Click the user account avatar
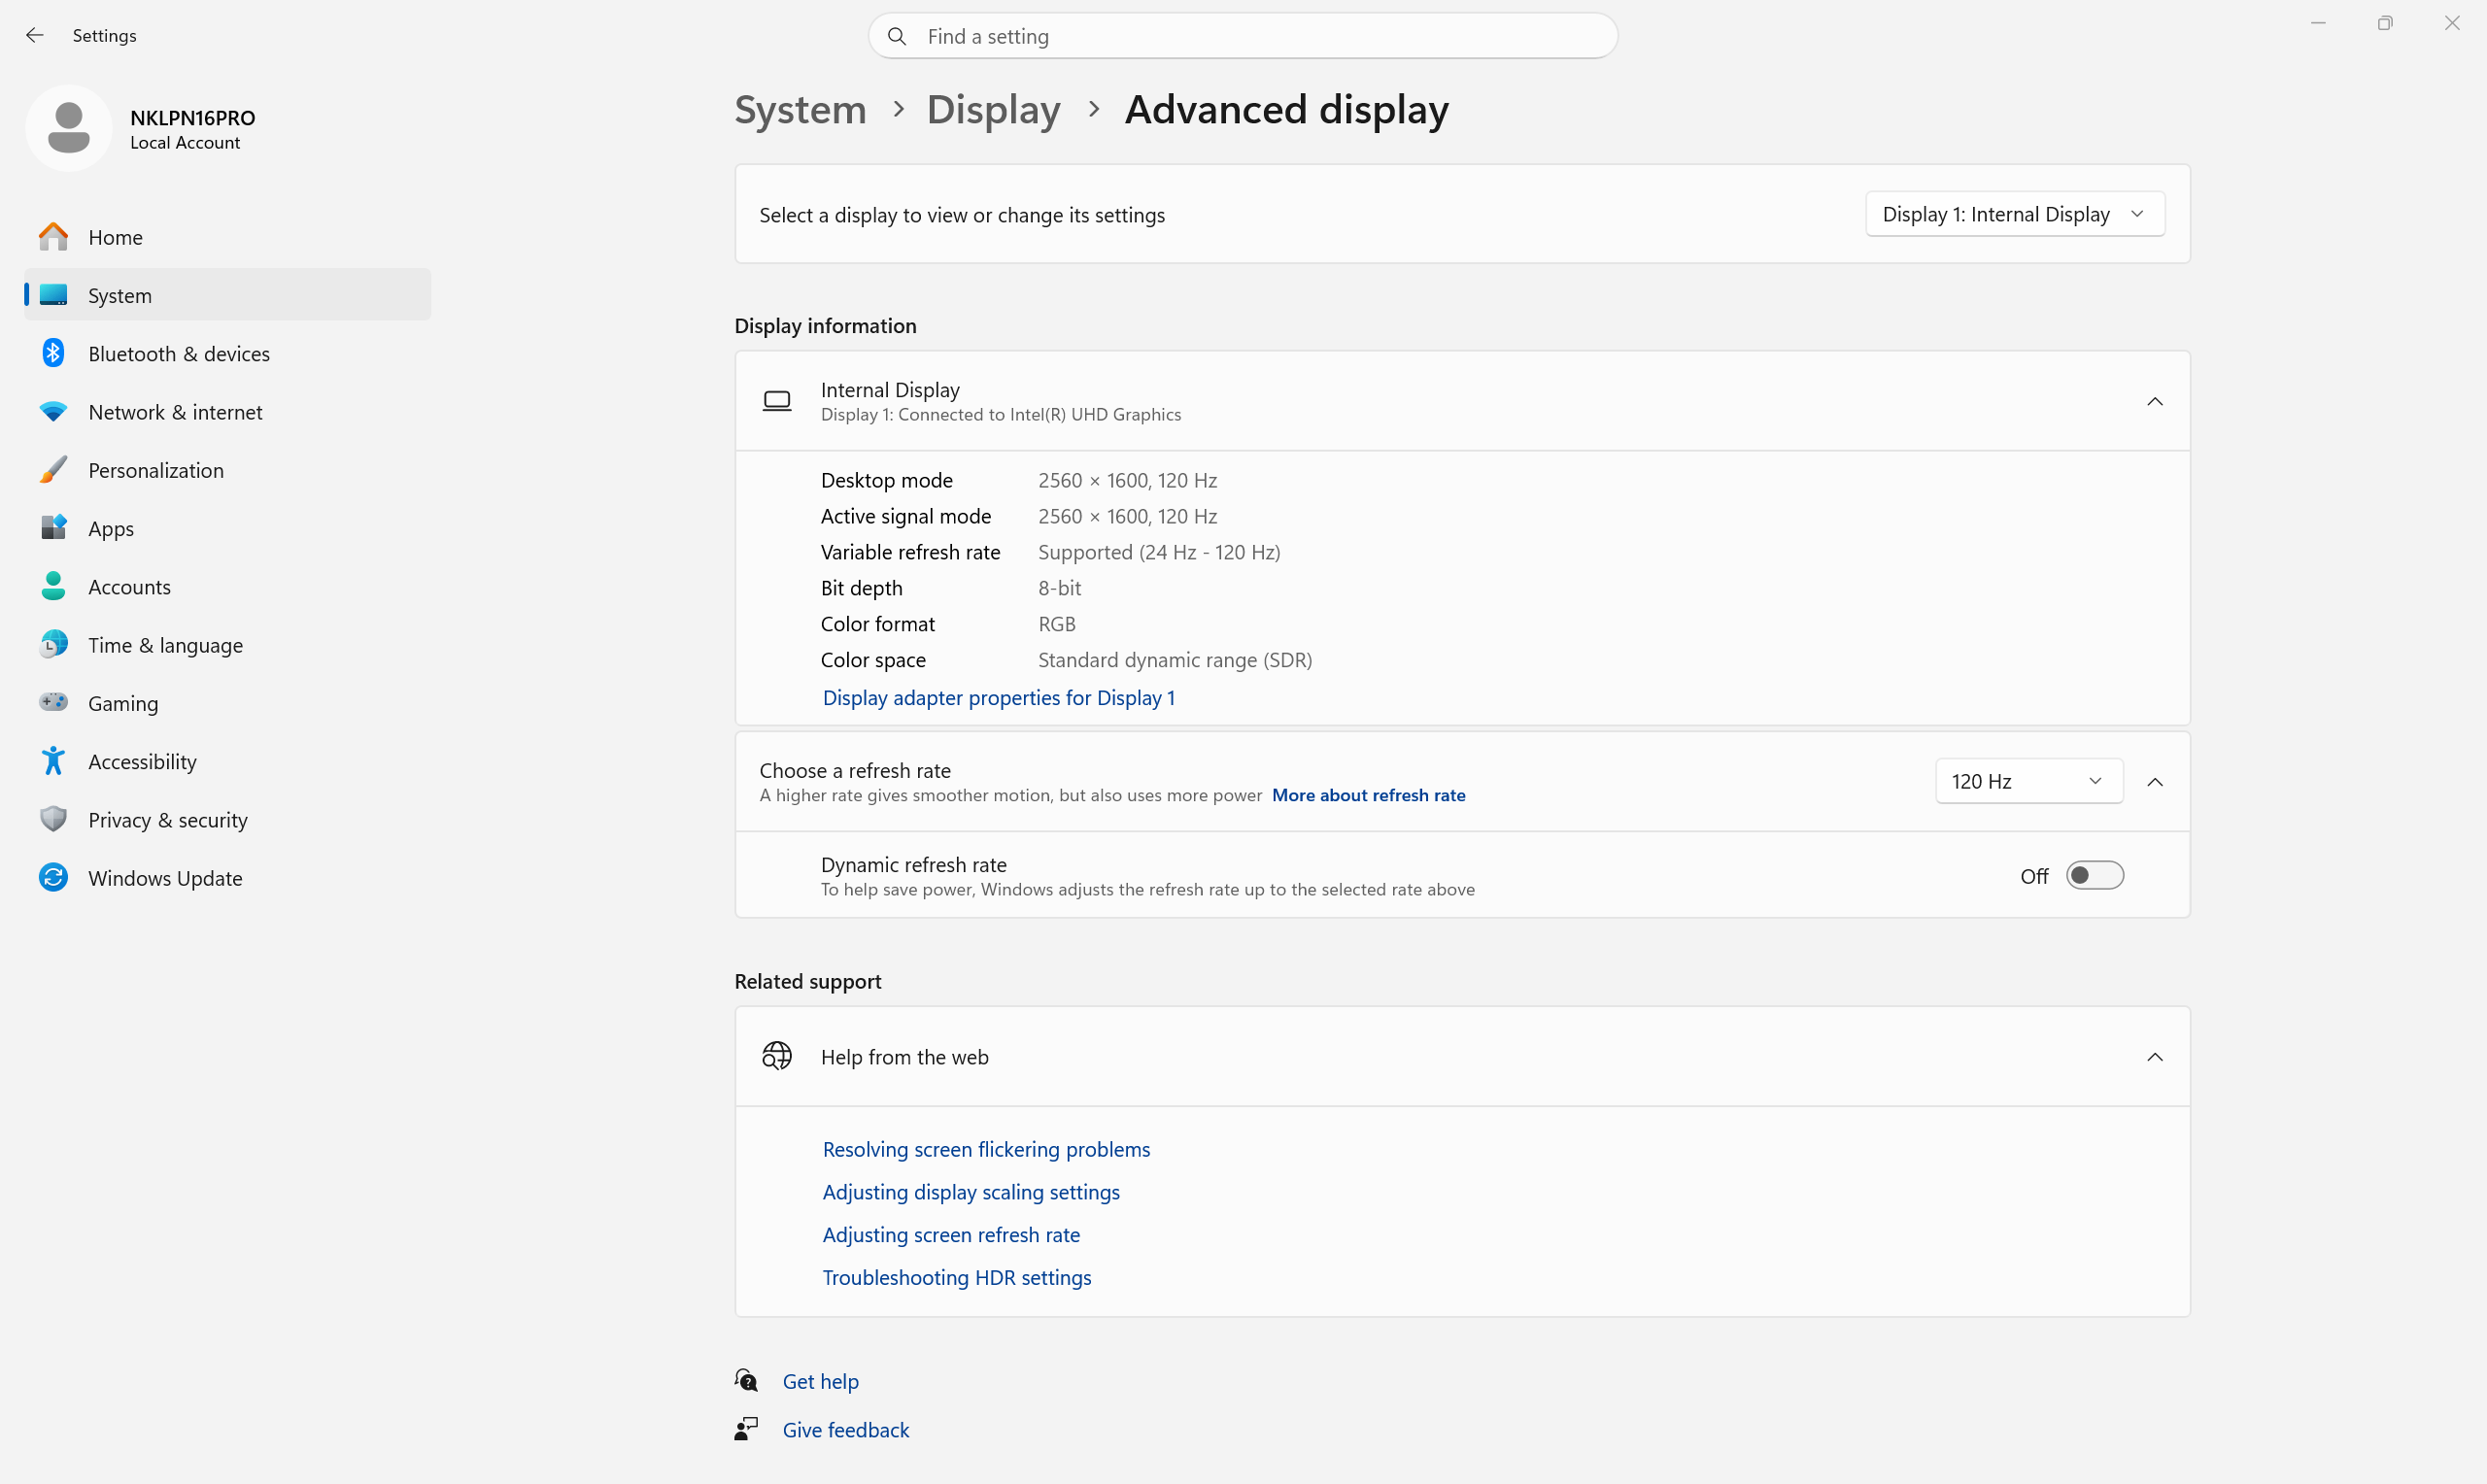2487x1484 pixels. [68, 128]
